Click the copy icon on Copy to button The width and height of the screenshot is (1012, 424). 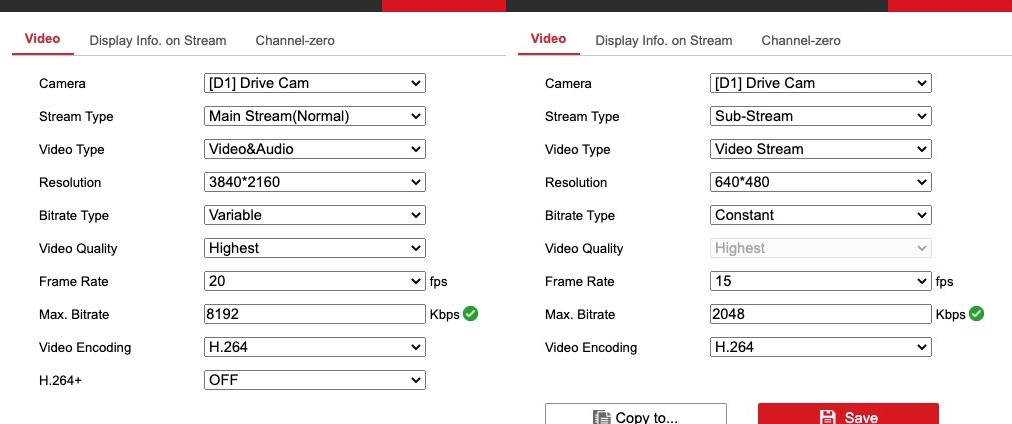click(601, 417)
